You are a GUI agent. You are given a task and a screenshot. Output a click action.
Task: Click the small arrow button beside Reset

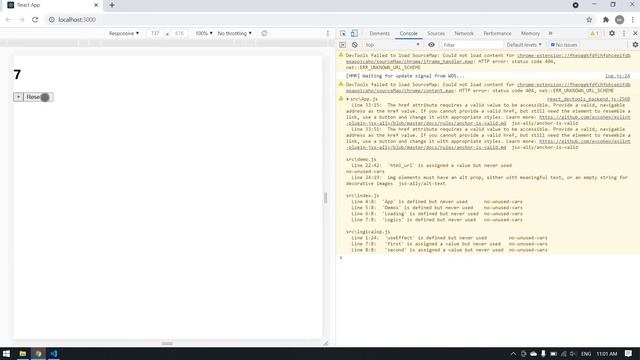coord(18,97)
